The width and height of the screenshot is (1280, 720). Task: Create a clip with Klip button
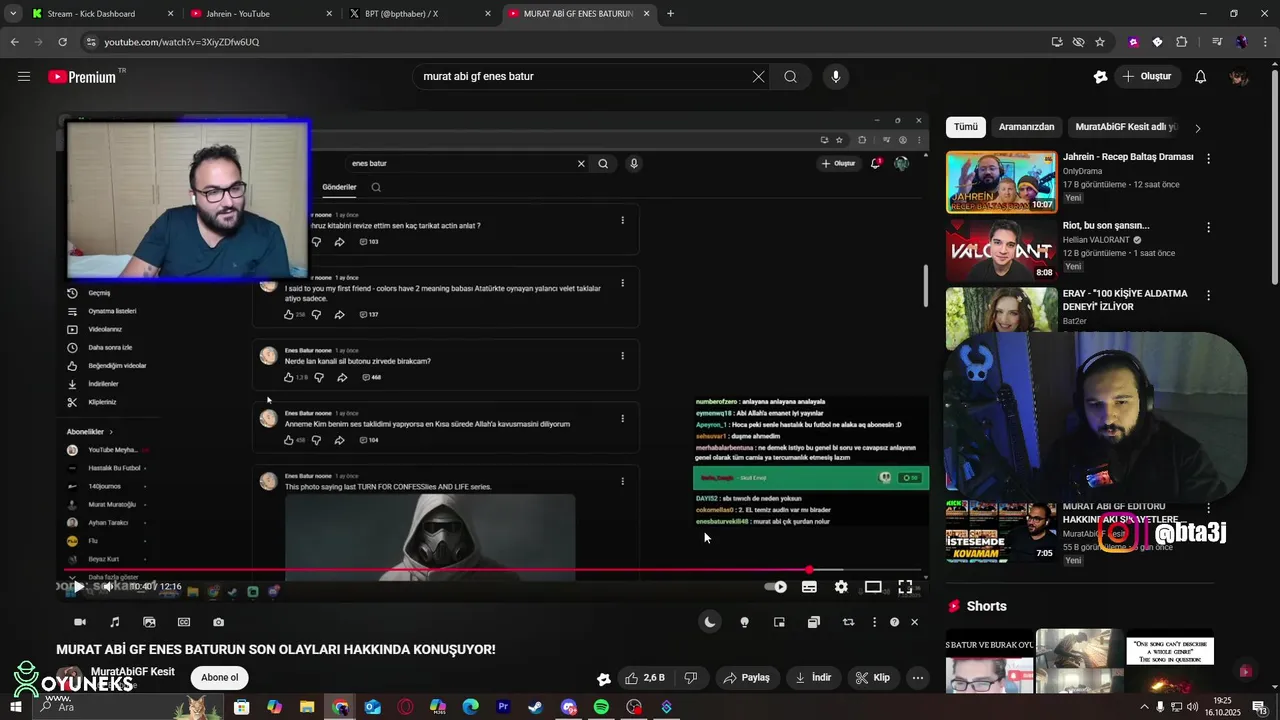point(873,677)
